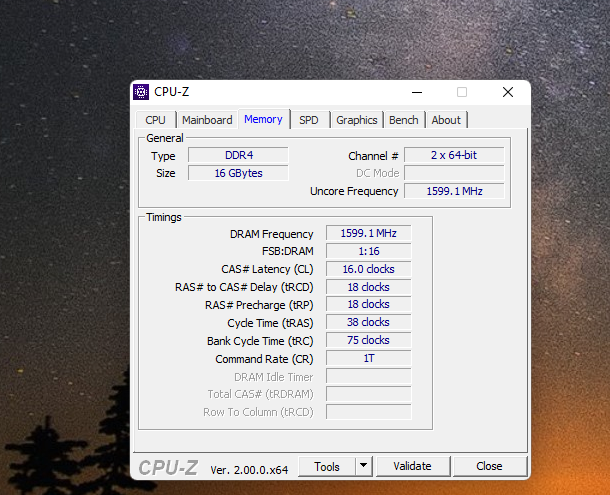Click the Channel # label

[373, 156]
